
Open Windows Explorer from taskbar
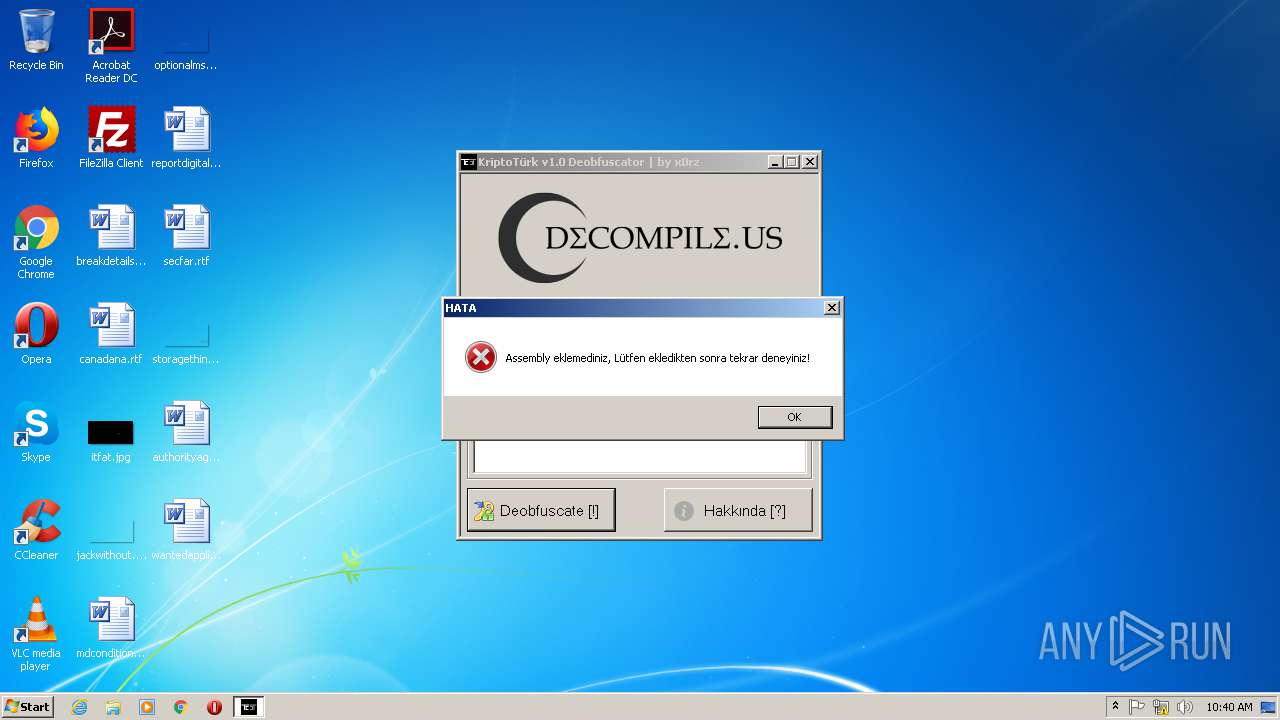pos(113,707)
